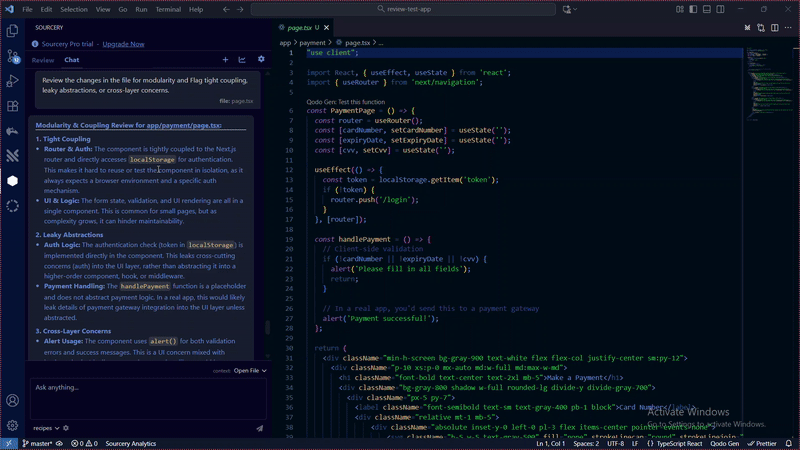Start a new chat with plus icon
Image resolution: width=800 pixels, height=450 pixels.
226,60
